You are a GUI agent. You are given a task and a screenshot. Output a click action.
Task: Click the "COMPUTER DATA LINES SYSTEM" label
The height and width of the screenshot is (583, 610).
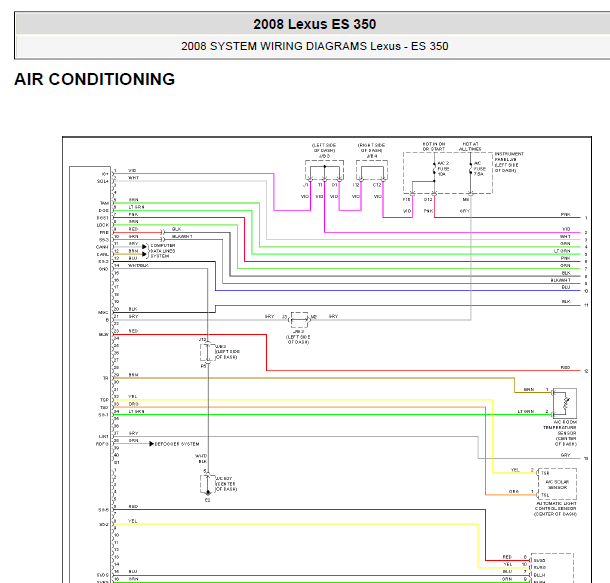(163, 251)
